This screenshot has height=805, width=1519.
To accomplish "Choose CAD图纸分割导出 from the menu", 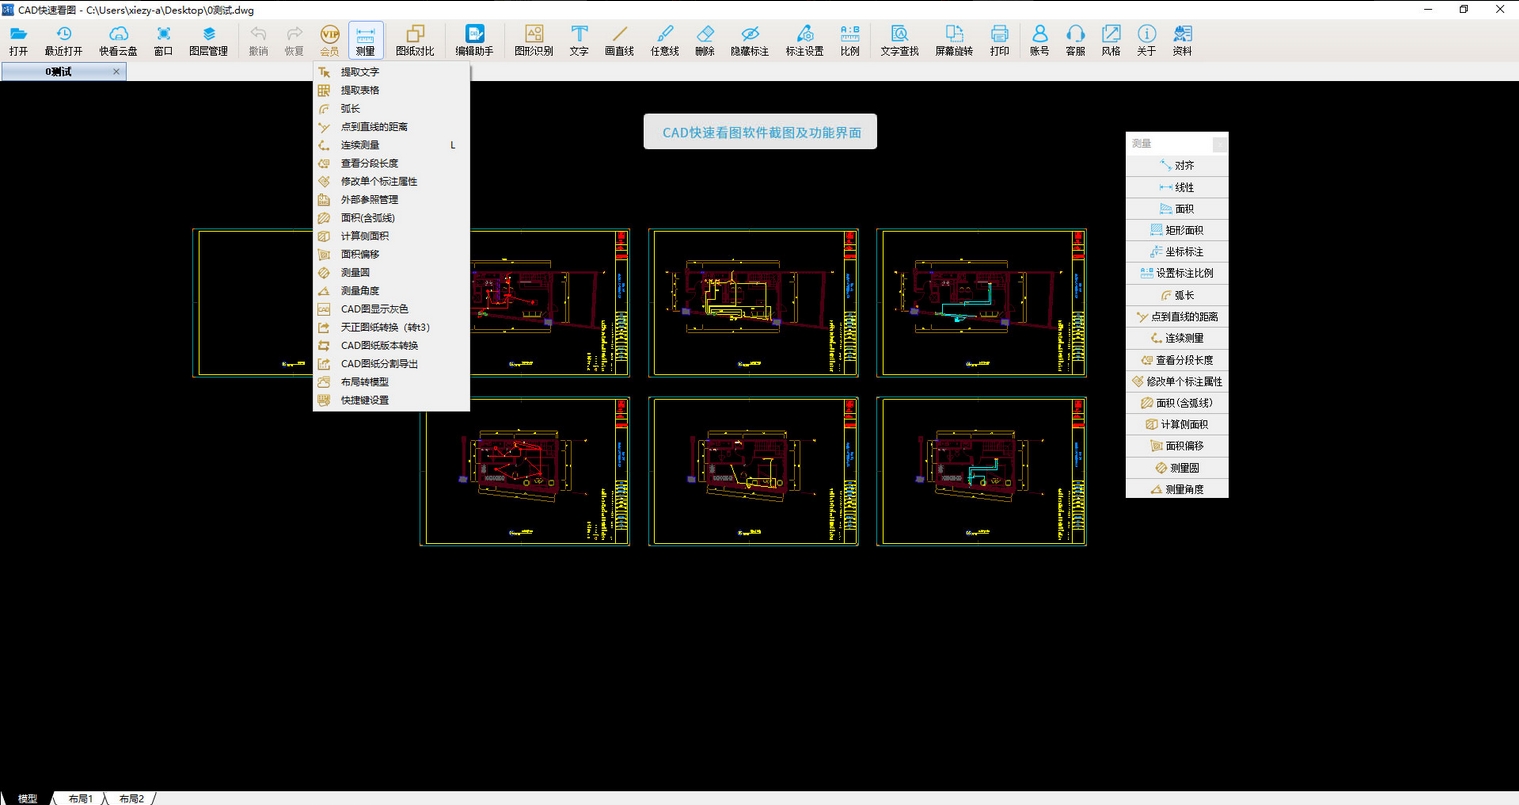I will point(391,364).
